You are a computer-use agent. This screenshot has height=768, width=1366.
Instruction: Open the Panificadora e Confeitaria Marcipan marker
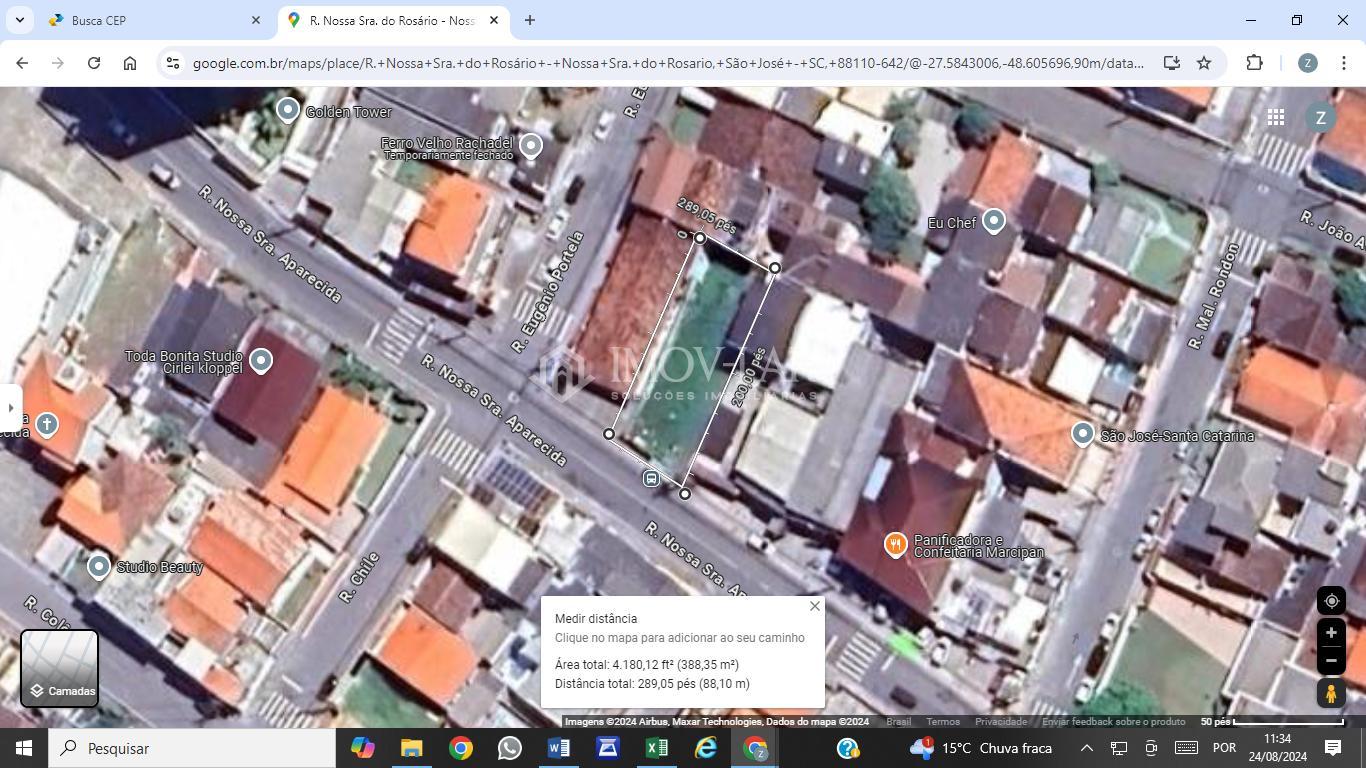point(895,544)
